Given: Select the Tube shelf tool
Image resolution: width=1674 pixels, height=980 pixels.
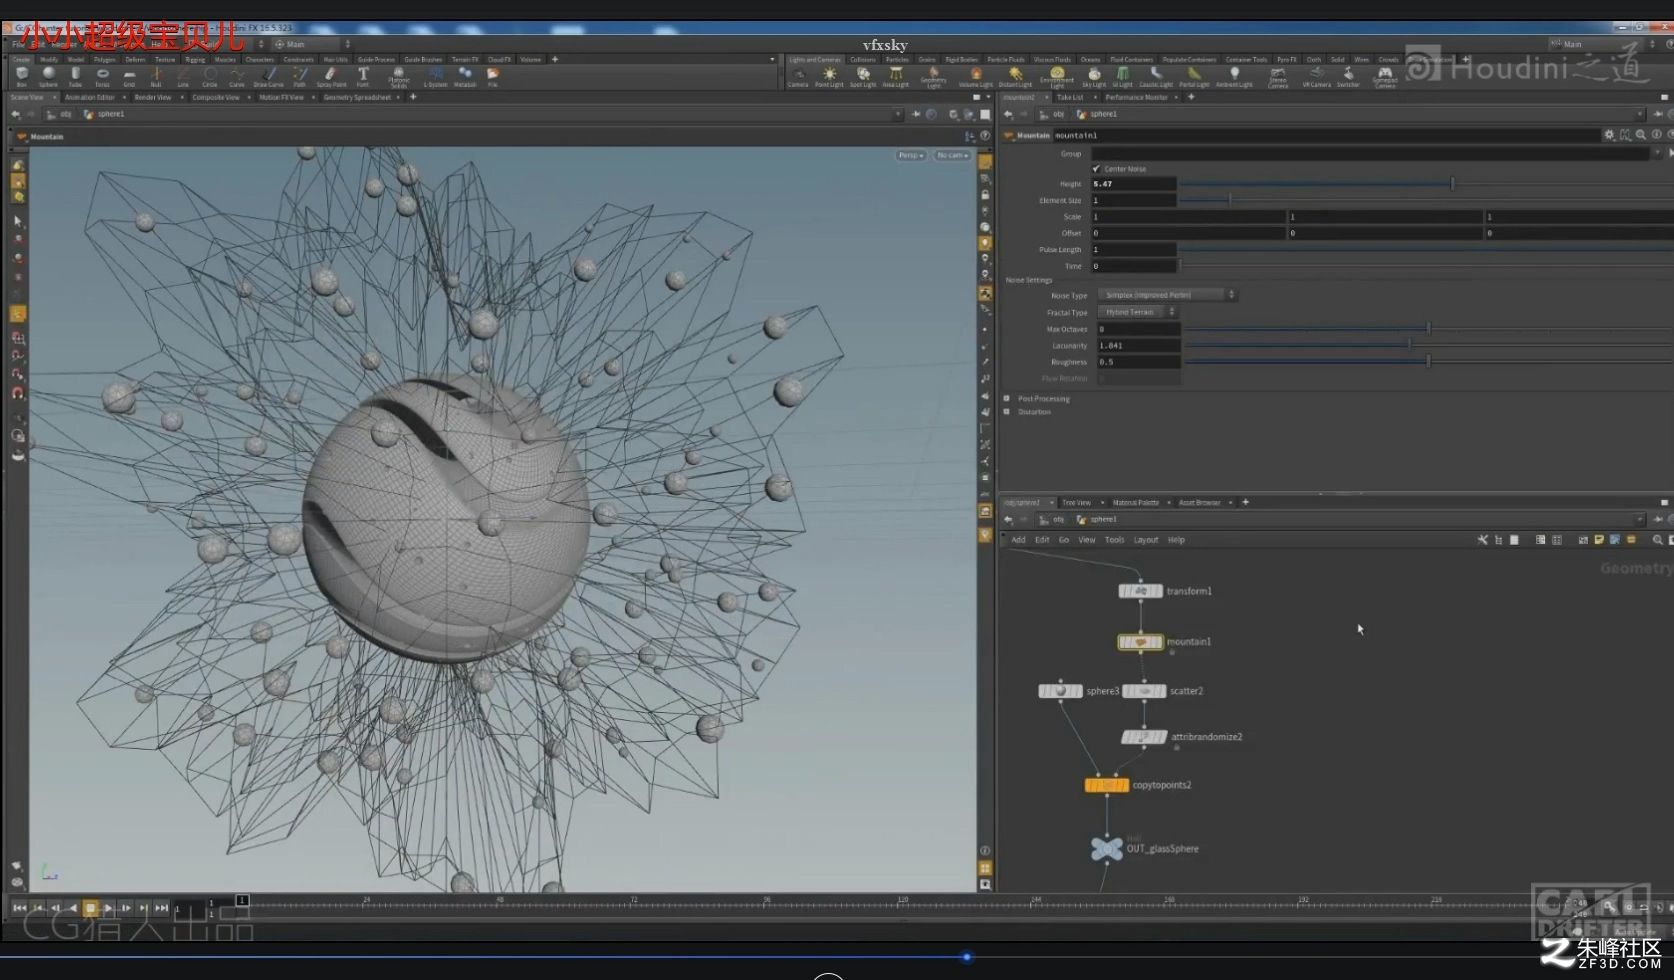Looking at the screenshot, I should [75, 77].
